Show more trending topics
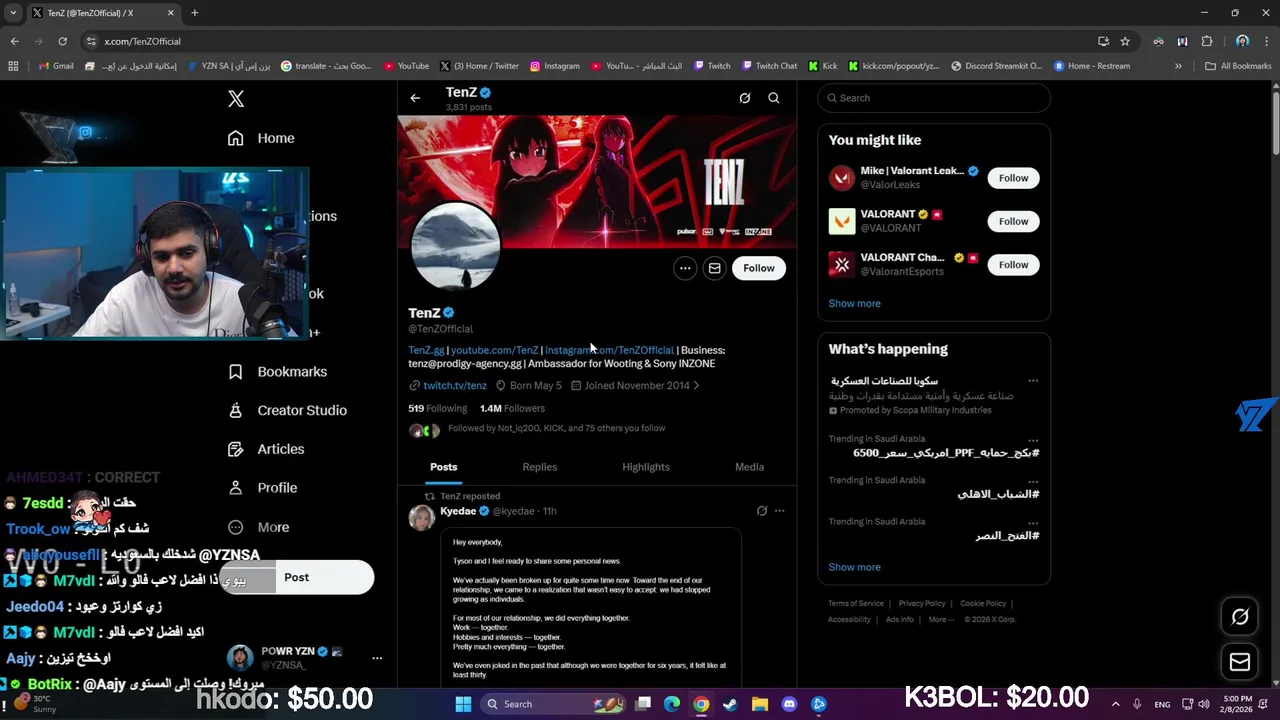 click(854, 567)
